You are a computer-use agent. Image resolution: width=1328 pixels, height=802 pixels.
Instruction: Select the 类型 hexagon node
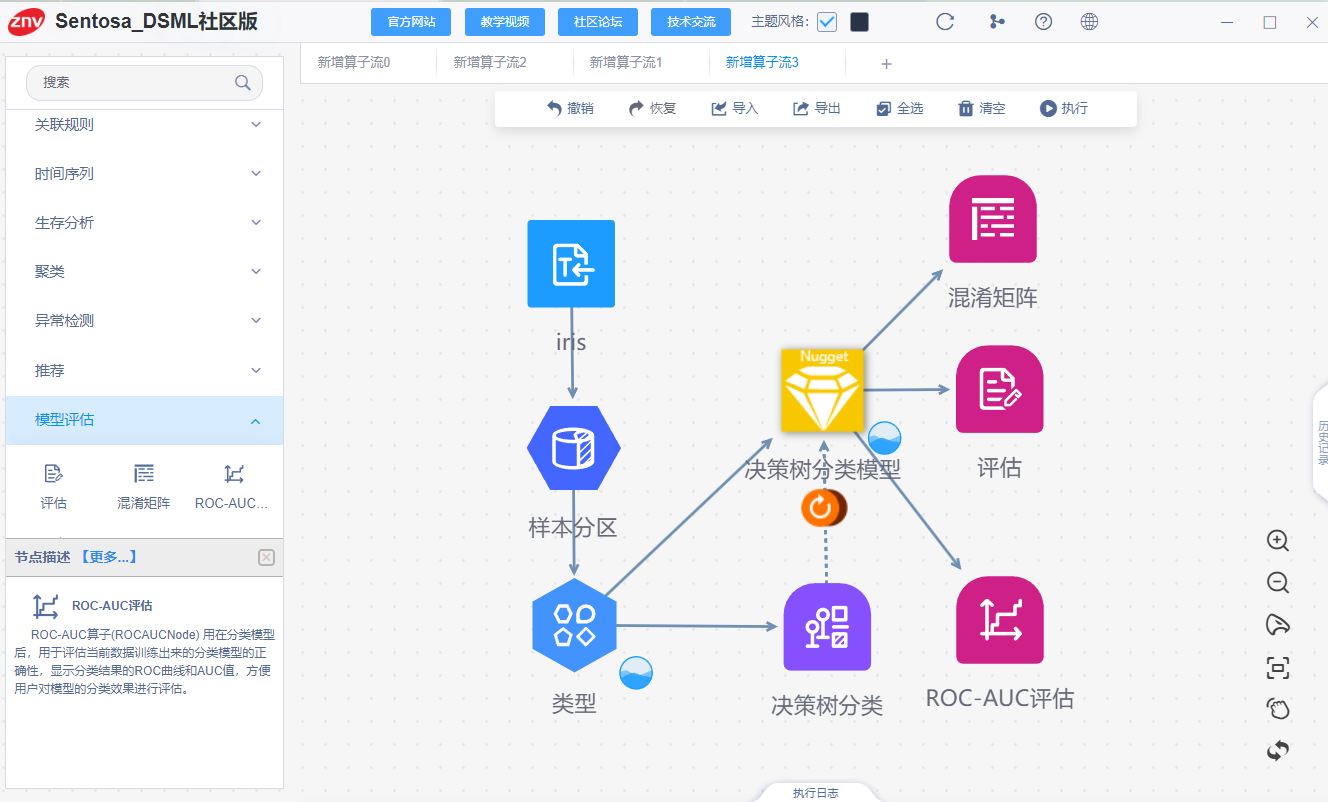pos(574,625)
